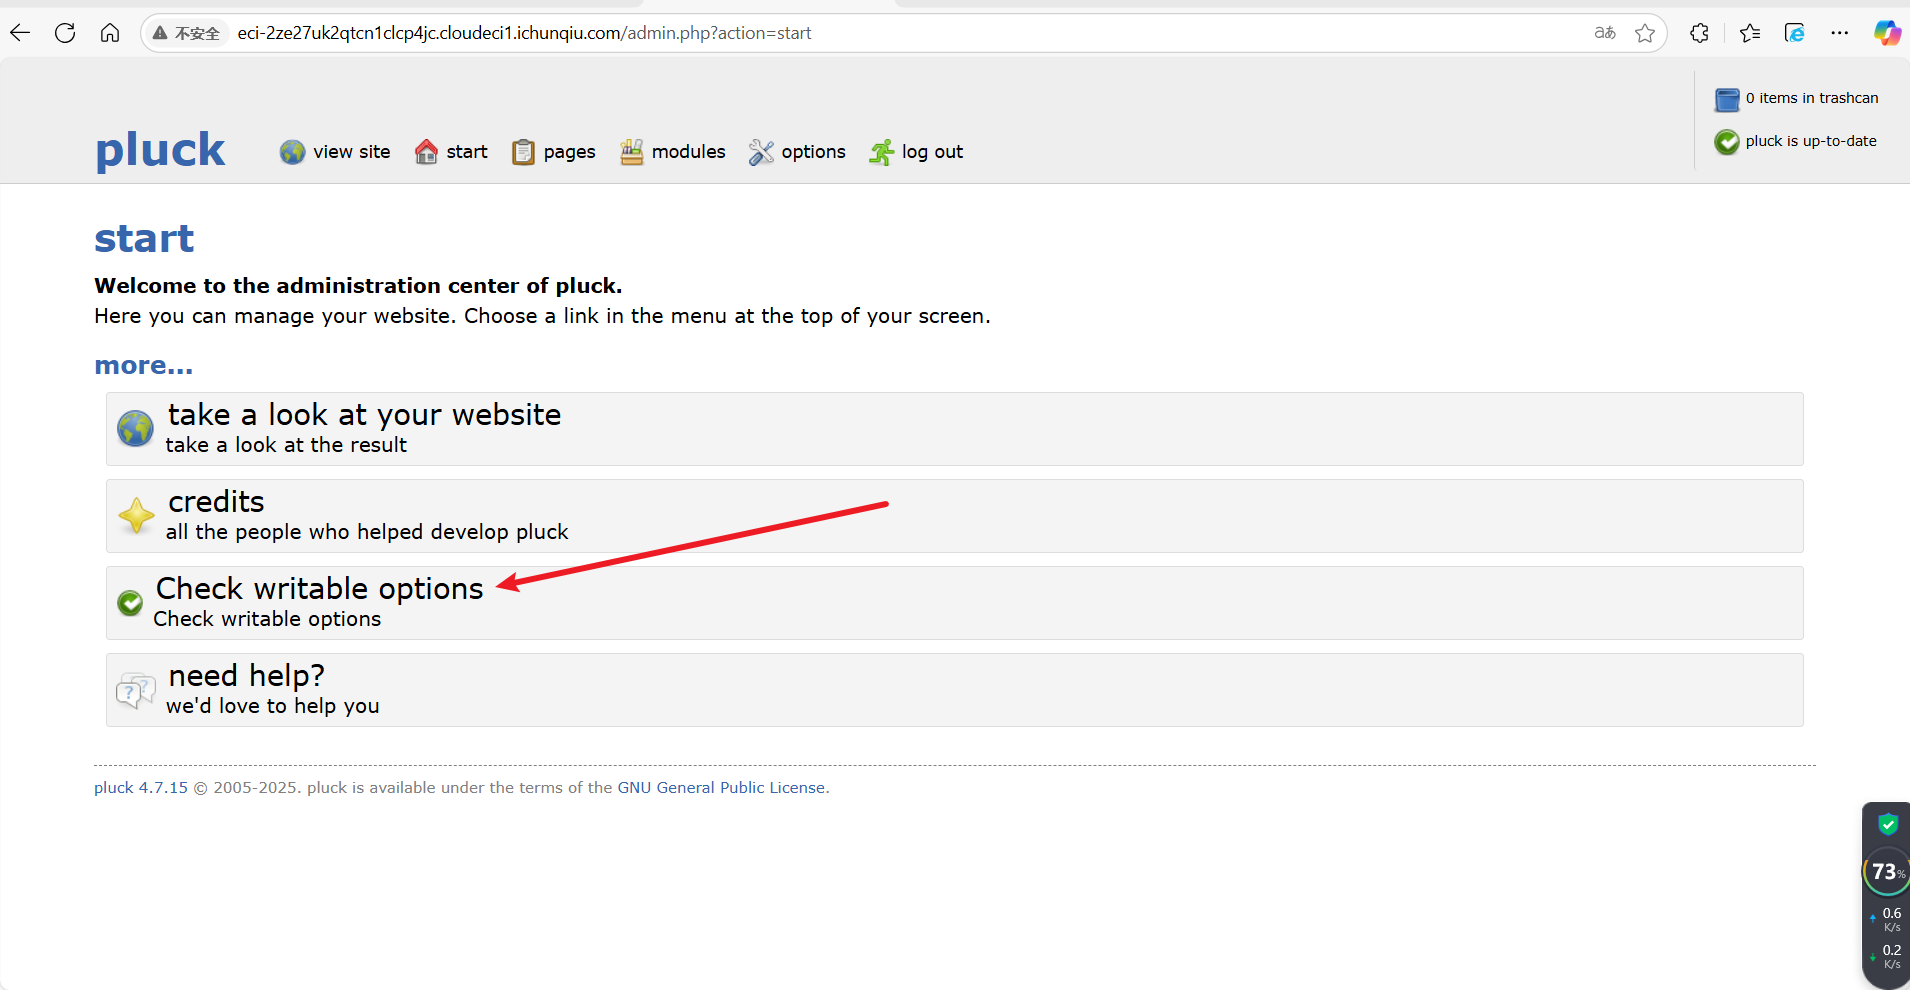
Task: Open the favorites list icon
Action: (1750, 33)
